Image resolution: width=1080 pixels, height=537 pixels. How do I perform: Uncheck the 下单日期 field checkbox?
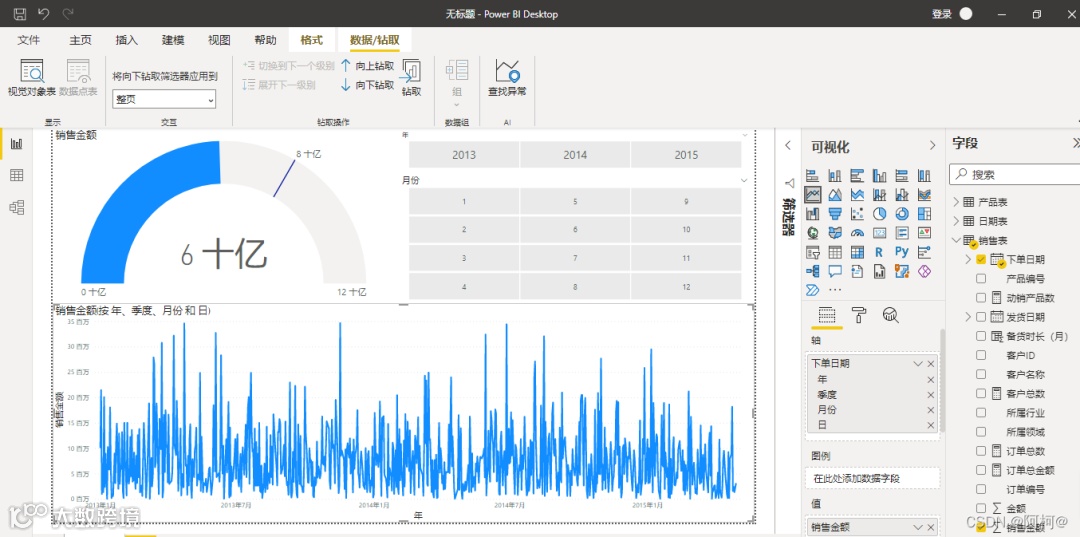(982, 260)
